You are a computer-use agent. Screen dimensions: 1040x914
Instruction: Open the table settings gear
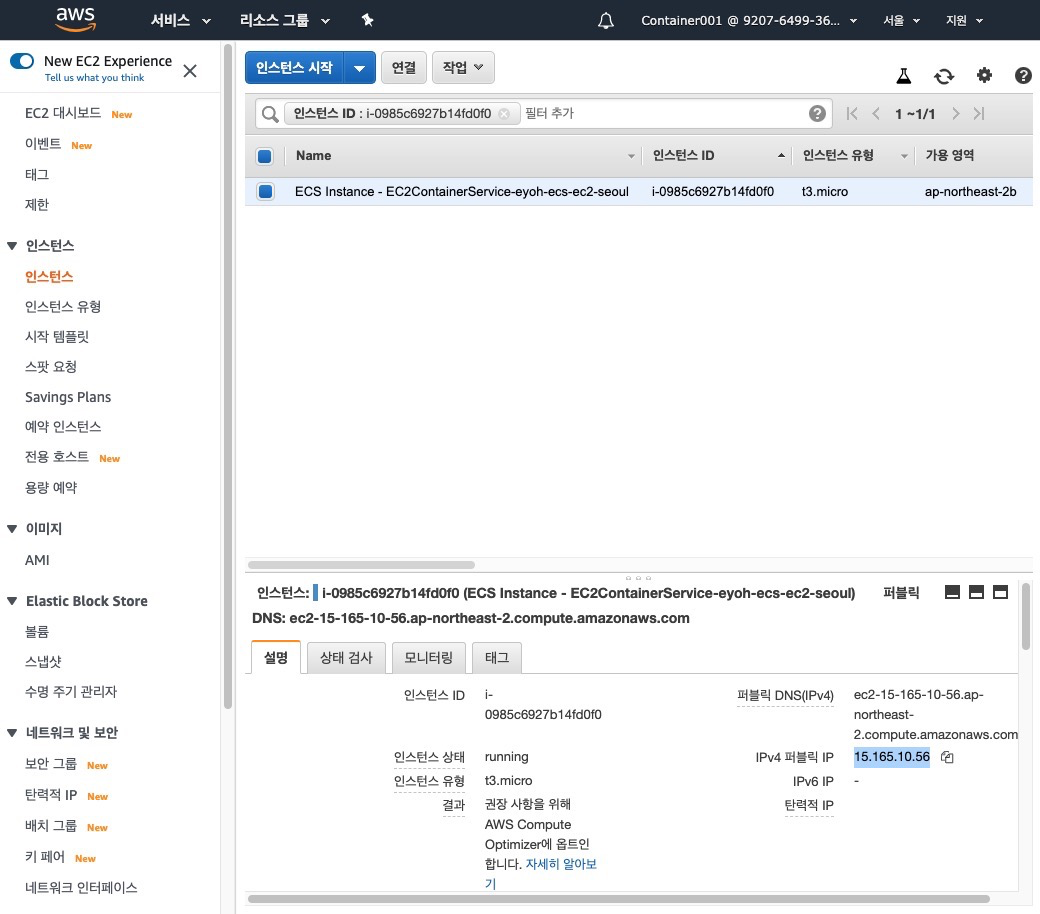coord(984,76)
